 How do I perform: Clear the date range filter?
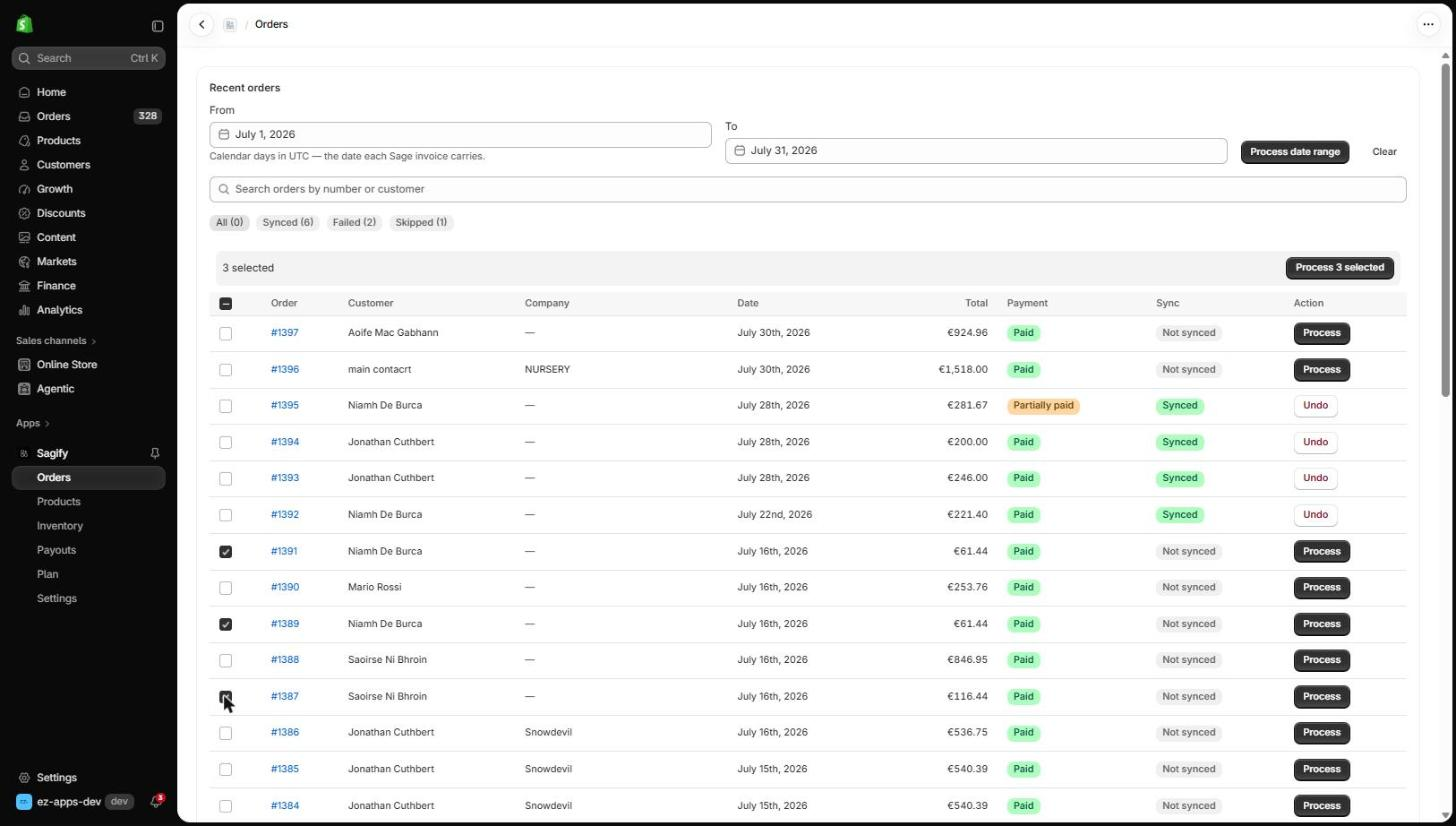(x=1384, y=152)
